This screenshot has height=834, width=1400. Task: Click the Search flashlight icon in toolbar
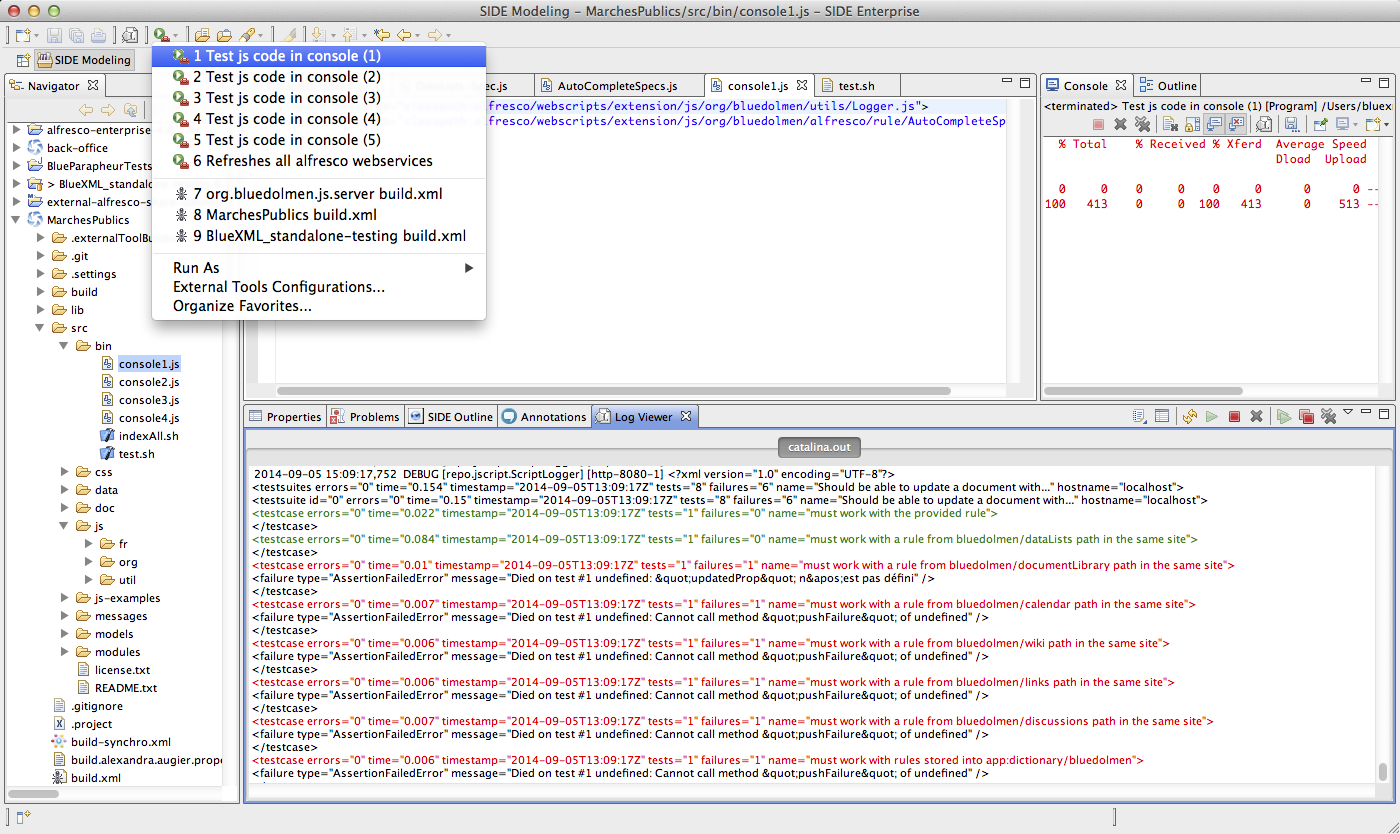coord(248,35)
